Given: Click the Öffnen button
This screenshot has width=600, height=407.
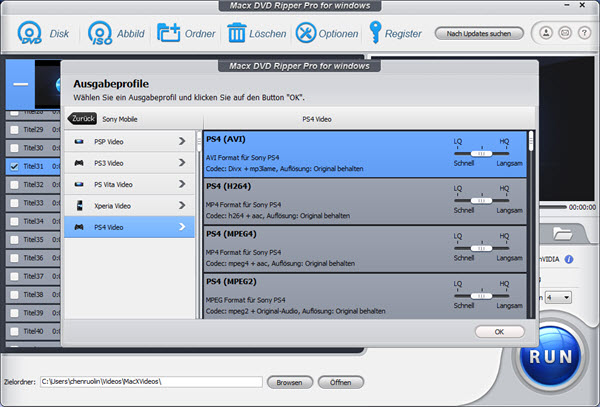Looking at the screenshot, I should tap(341, 382).
